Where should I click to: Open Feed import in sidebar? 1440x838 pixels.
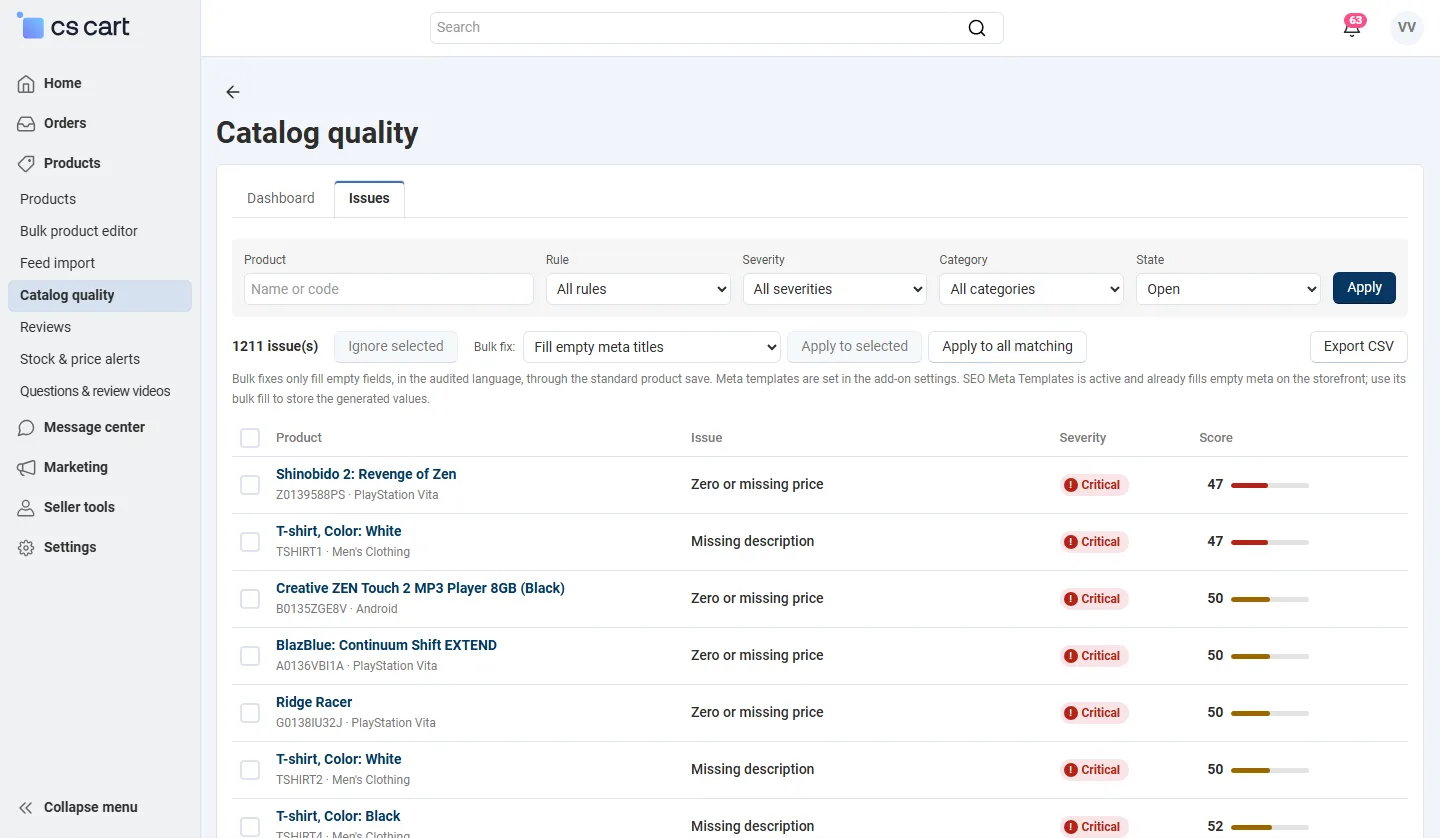58,263
